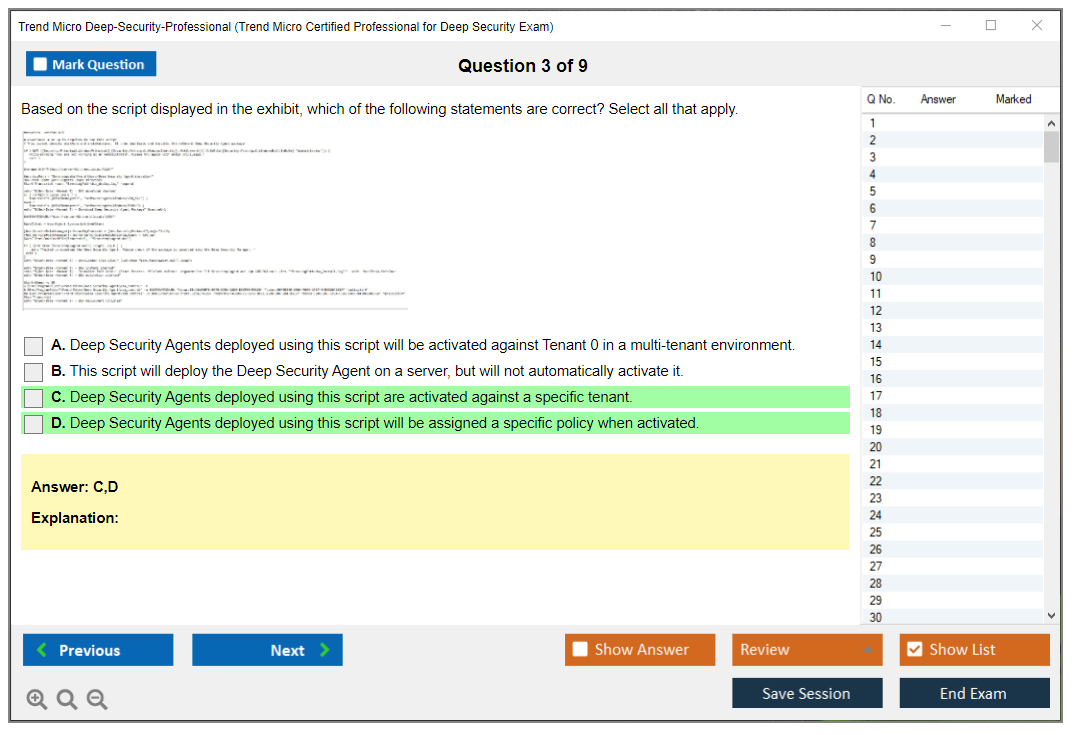Enable the Show Answer checkbox

pyautogui.click(x=580, y=650)
